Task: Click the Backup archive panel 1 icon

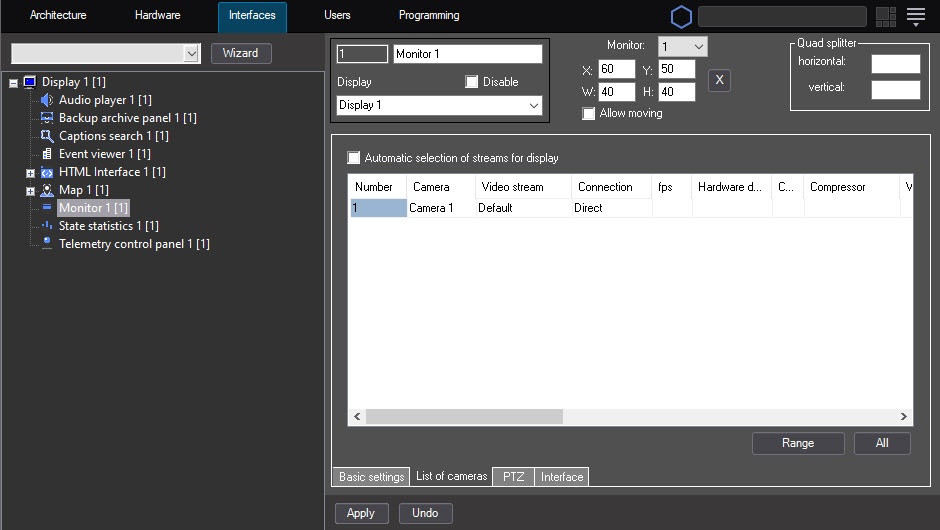Action: (x=46, y=118)
